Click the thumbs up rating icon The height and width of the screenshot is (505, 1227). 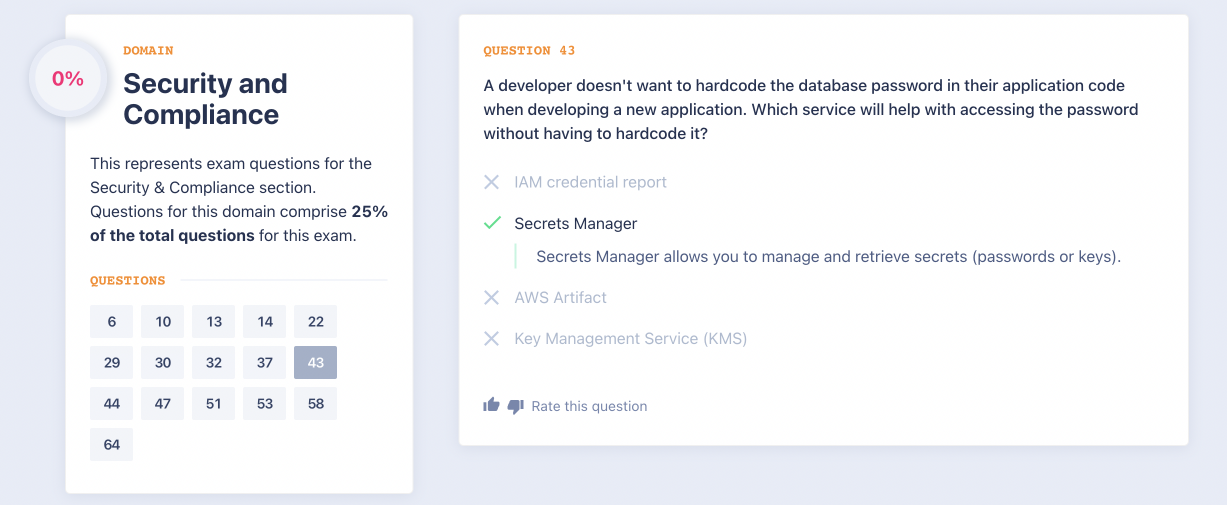tap(491, 405)
